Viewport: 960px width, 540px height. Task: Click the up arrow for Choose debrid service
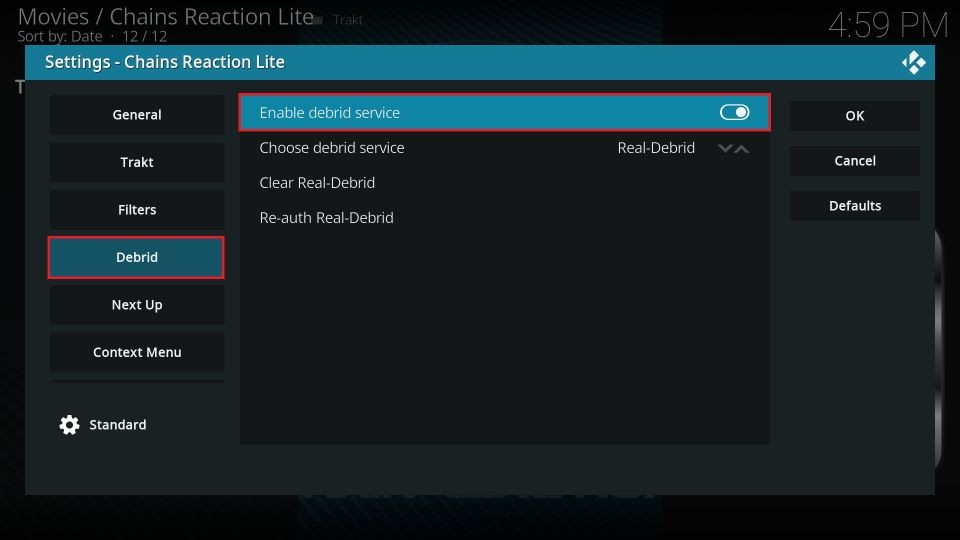point(741,148)
